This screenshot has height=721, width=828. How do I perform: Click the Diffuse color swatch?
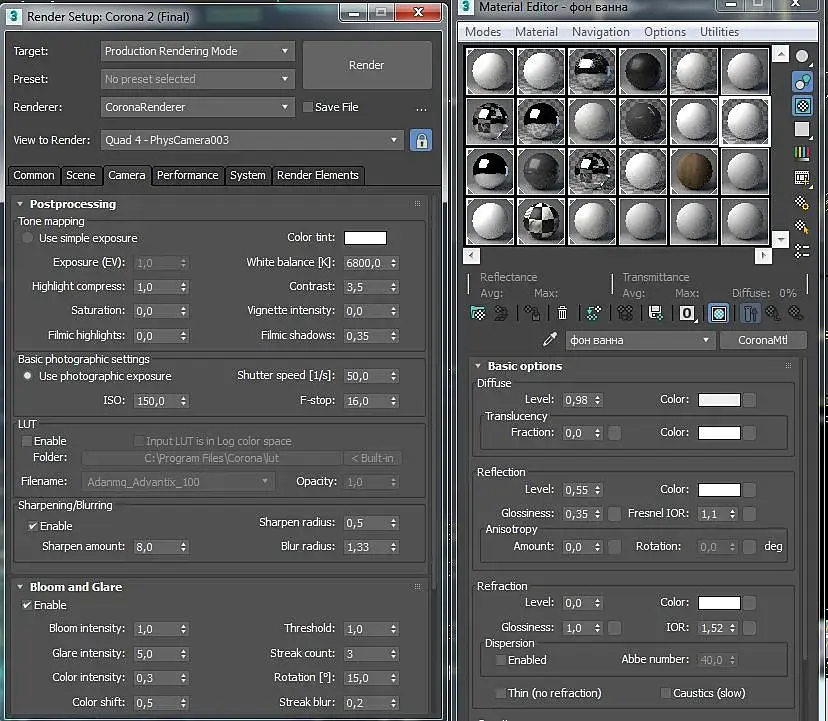(x=718, y=400)
